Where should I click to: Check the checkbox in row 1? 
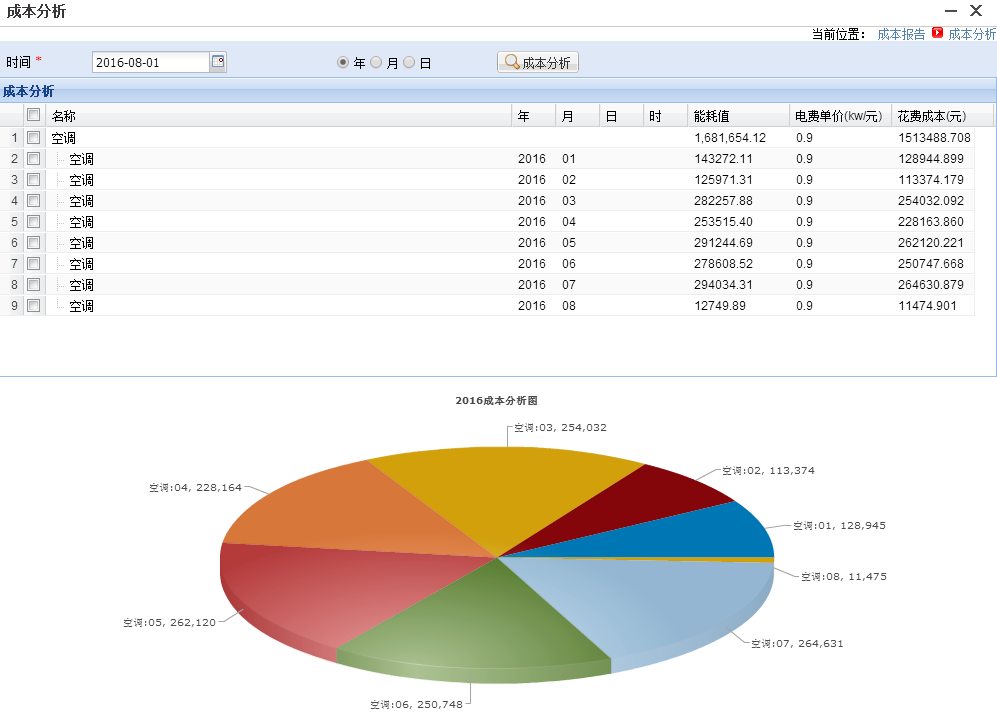tap(34, 137)
